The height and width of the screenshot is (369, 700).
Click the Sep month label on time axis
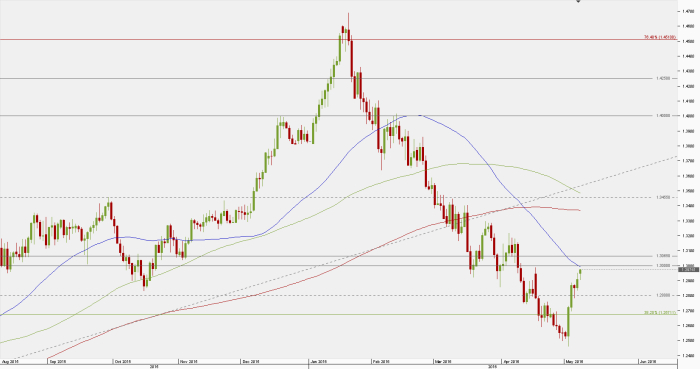[58, 362]
